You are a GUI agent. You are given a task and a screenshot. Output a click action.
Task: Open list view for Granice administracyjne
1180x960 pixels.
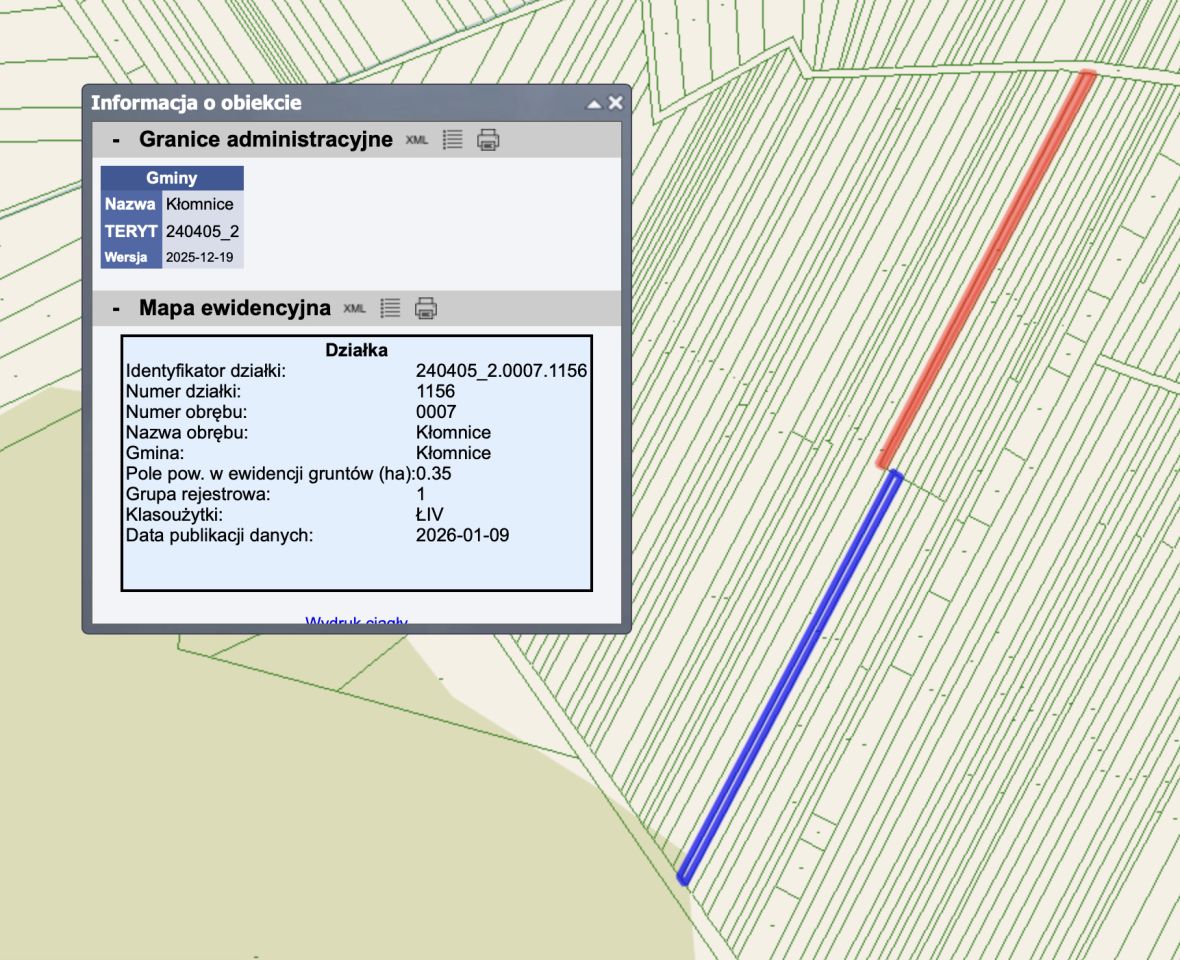(x=452, y=139)
